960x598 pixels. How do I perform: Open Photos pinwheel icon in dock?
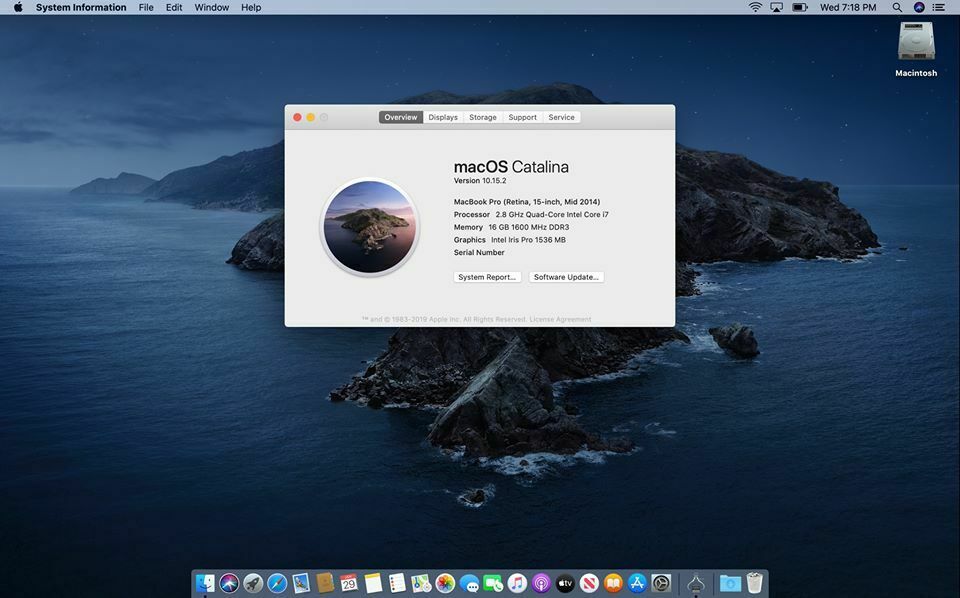pos(445,583)
